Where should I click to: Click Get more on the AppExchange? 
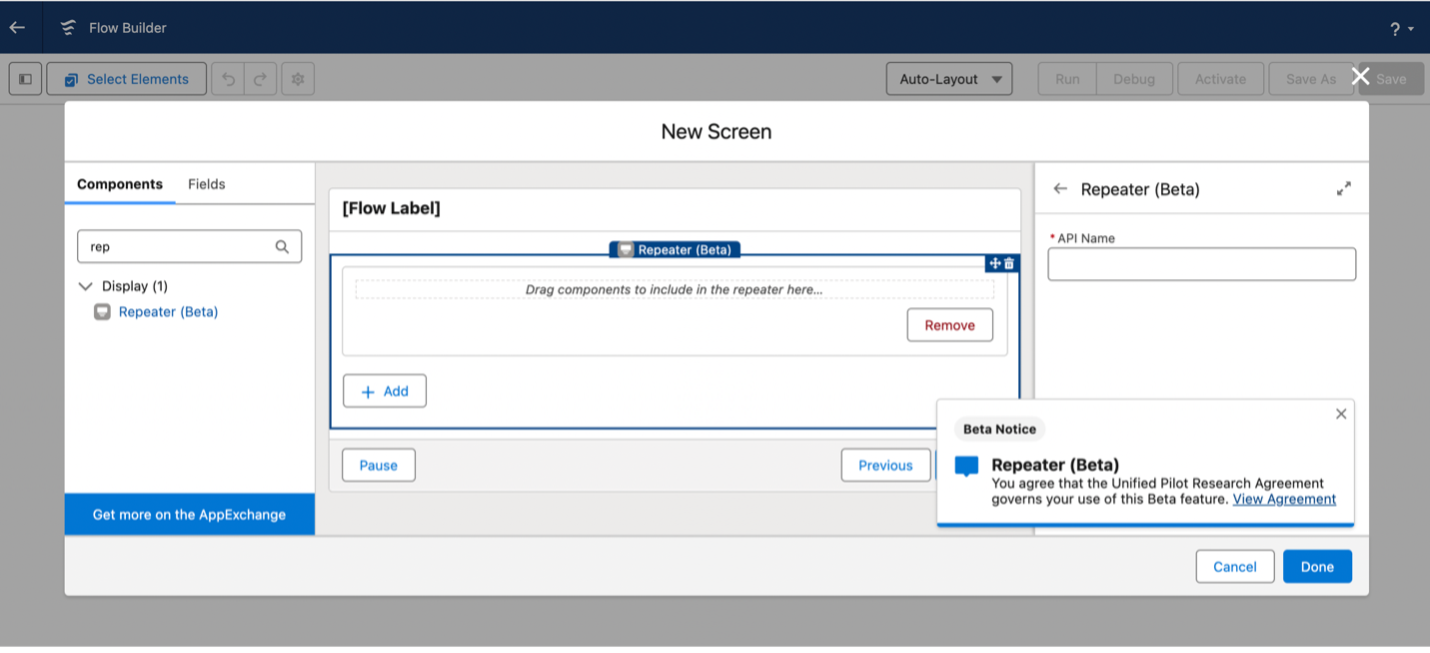coord(189,514)
